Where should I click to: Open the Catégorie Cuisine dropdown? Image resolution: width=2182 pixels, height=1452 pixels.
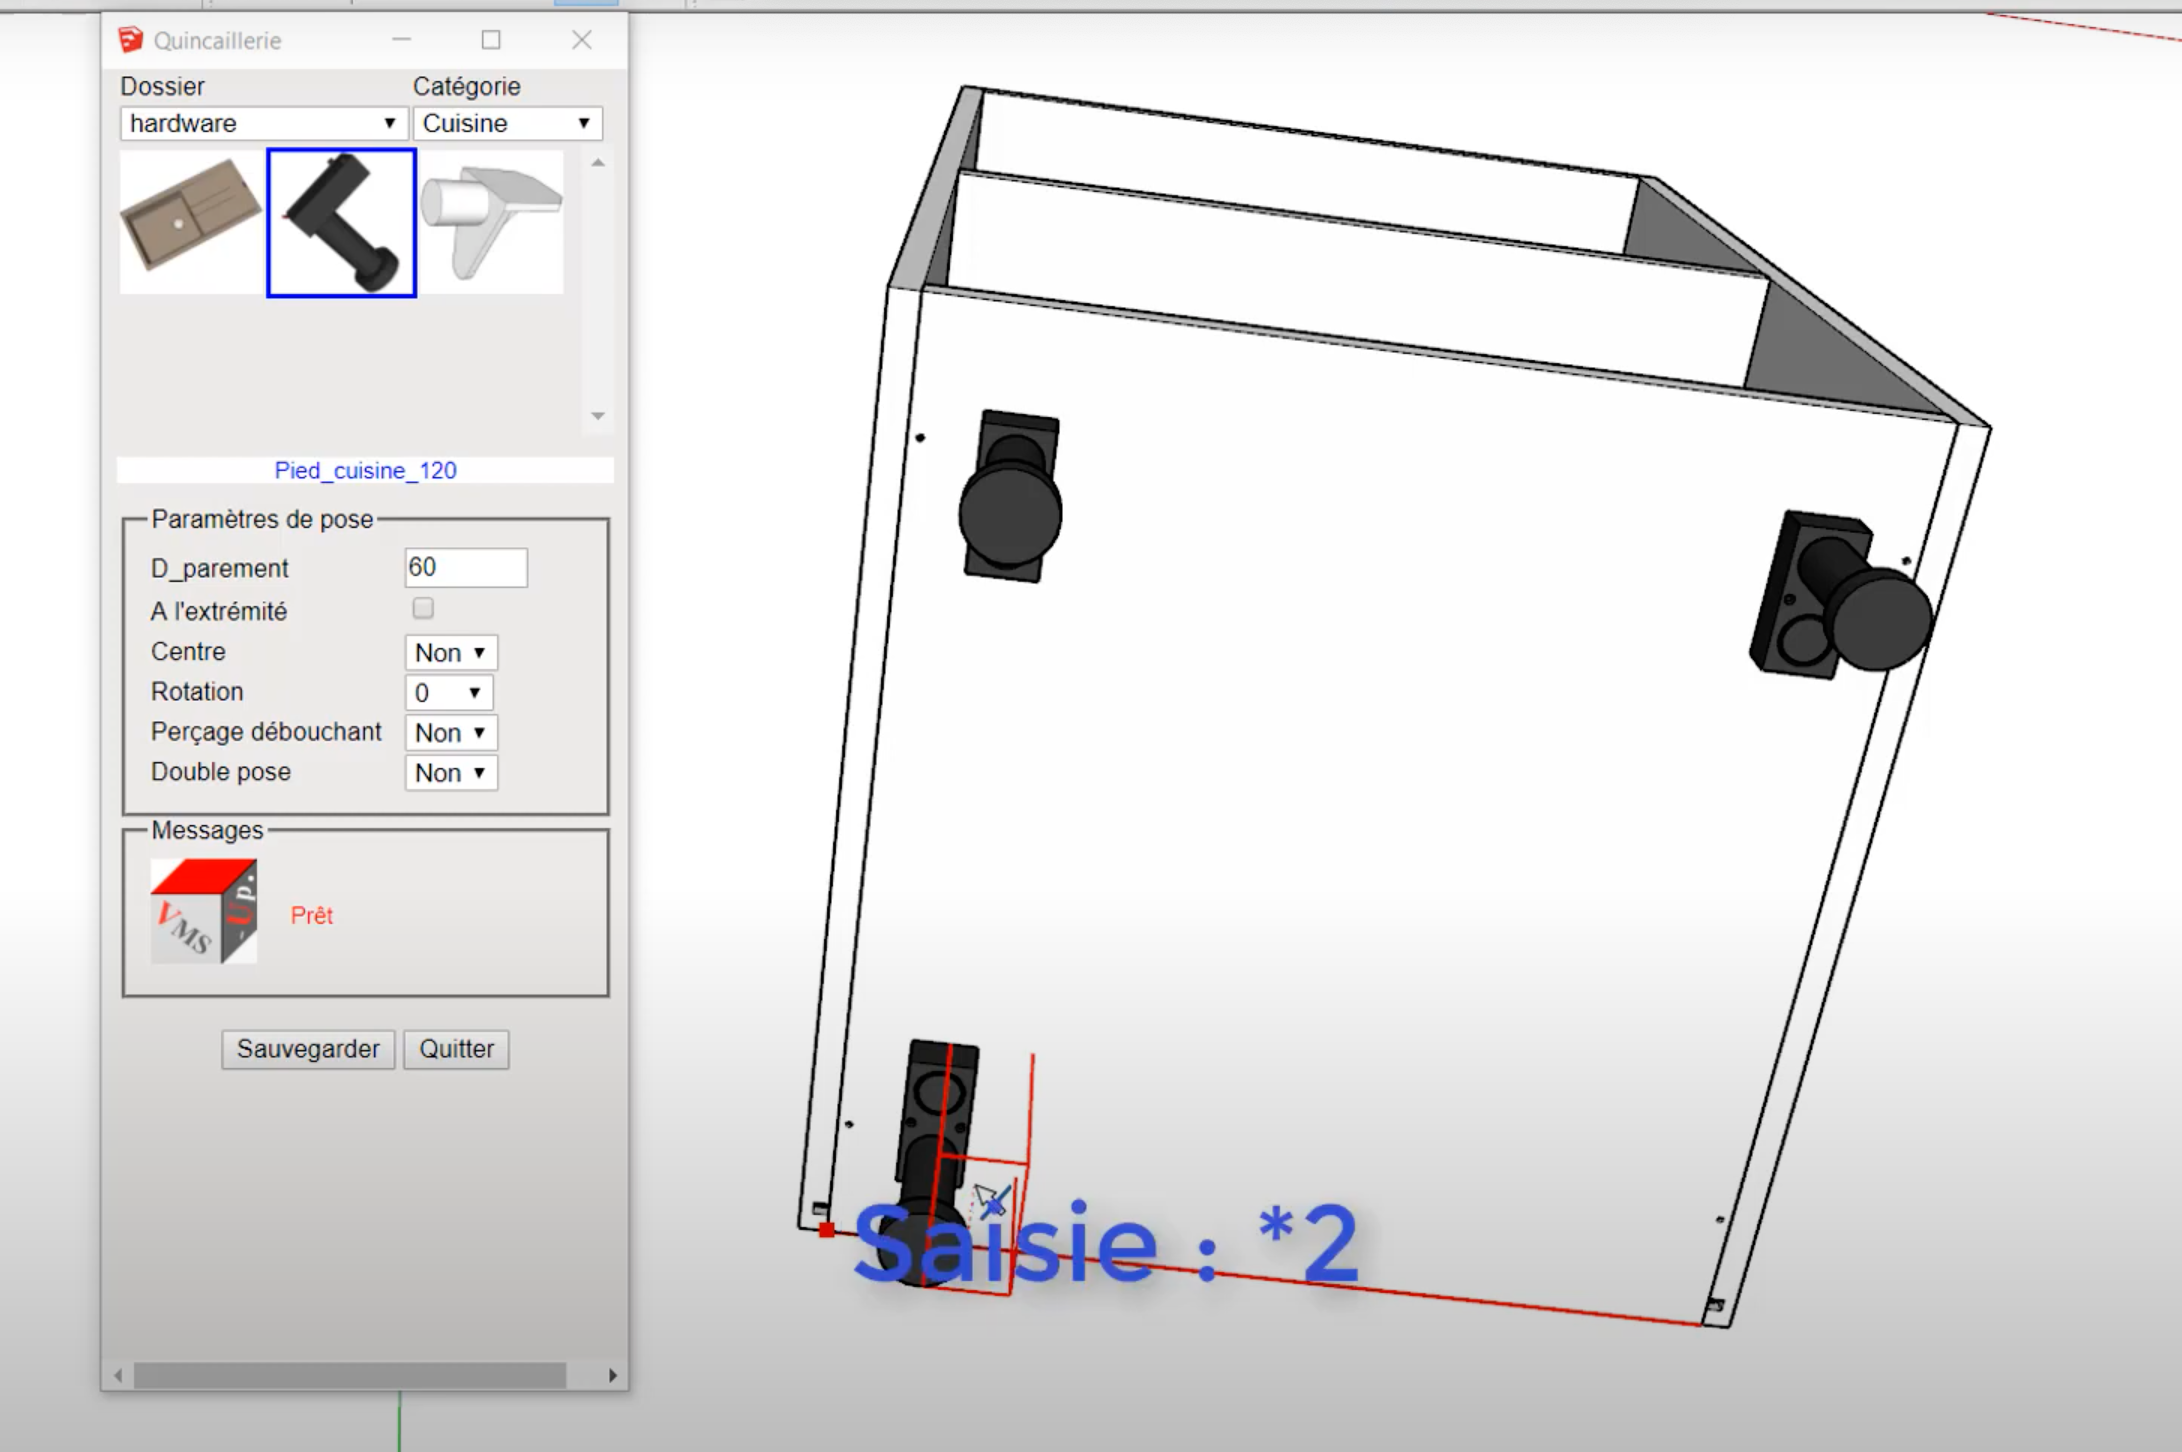tap(507, 123)
